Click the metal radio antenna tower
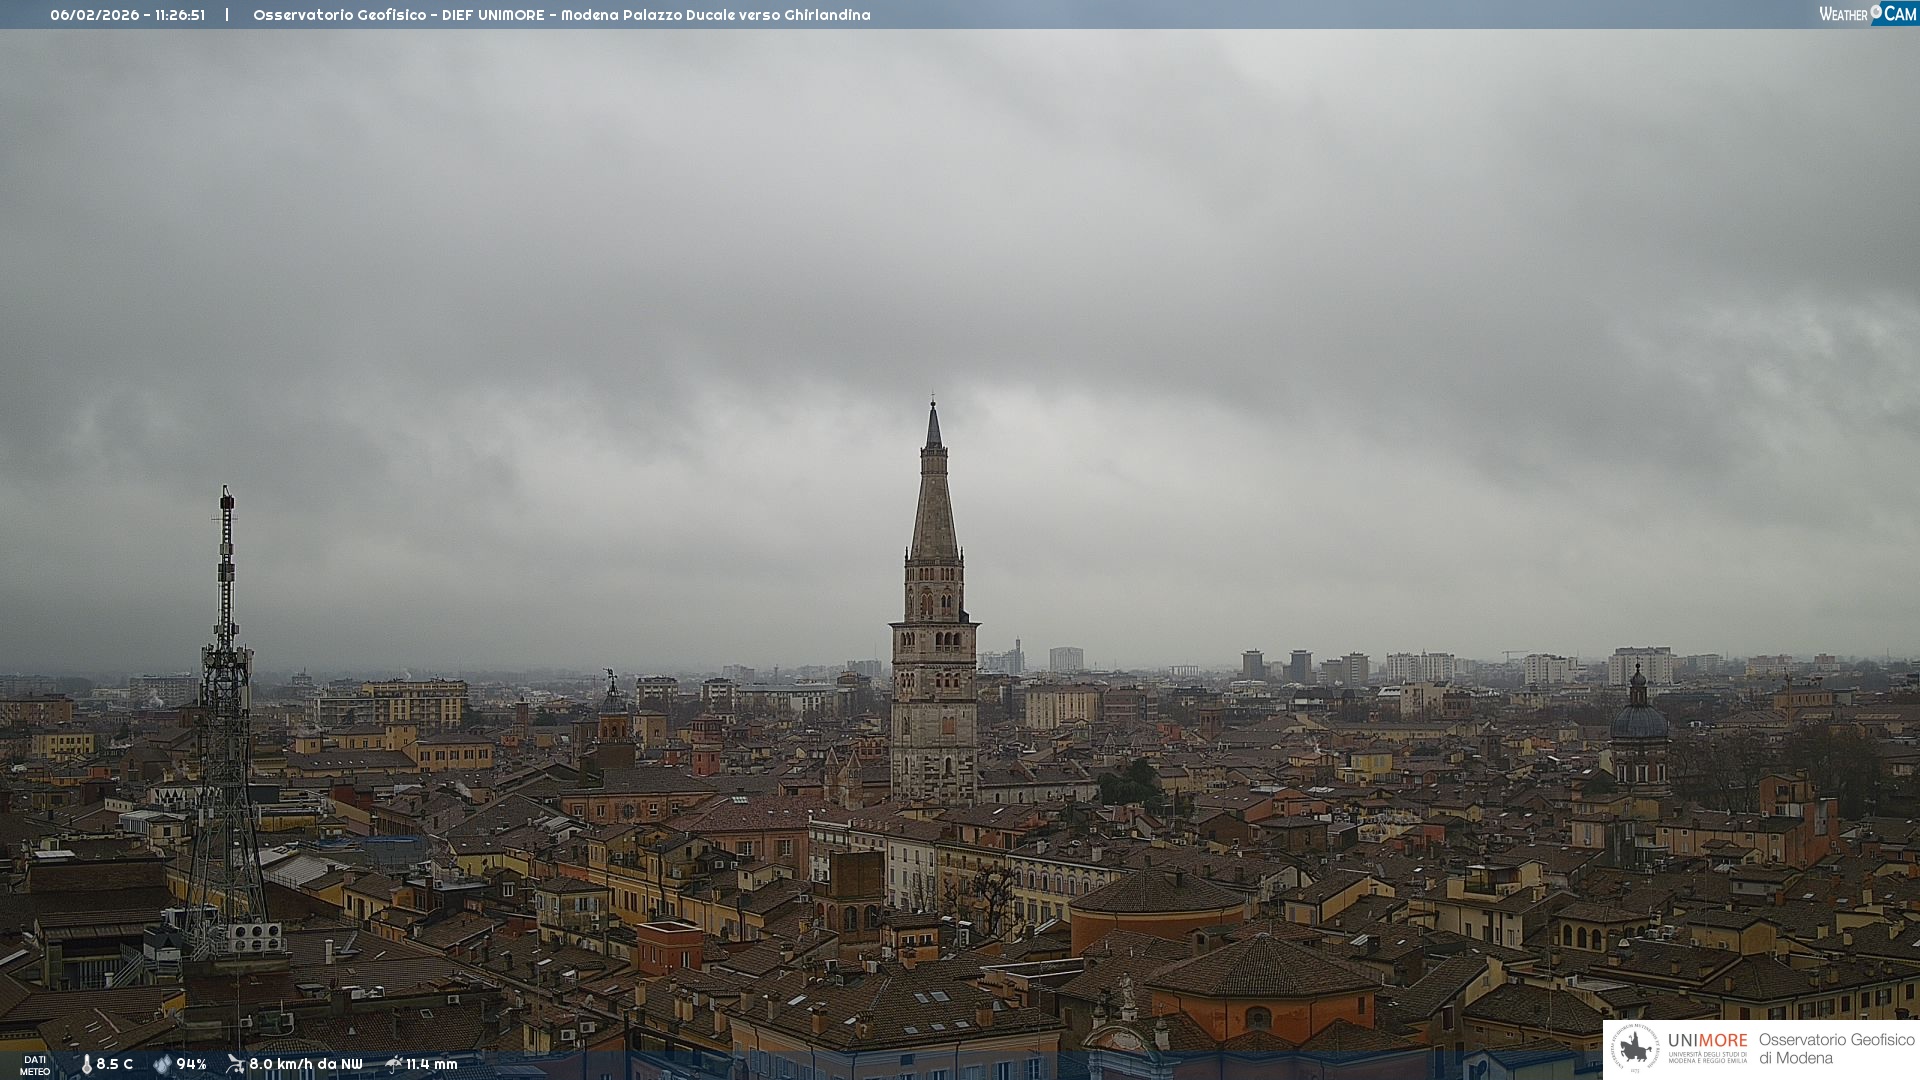 tap(226, 700)
